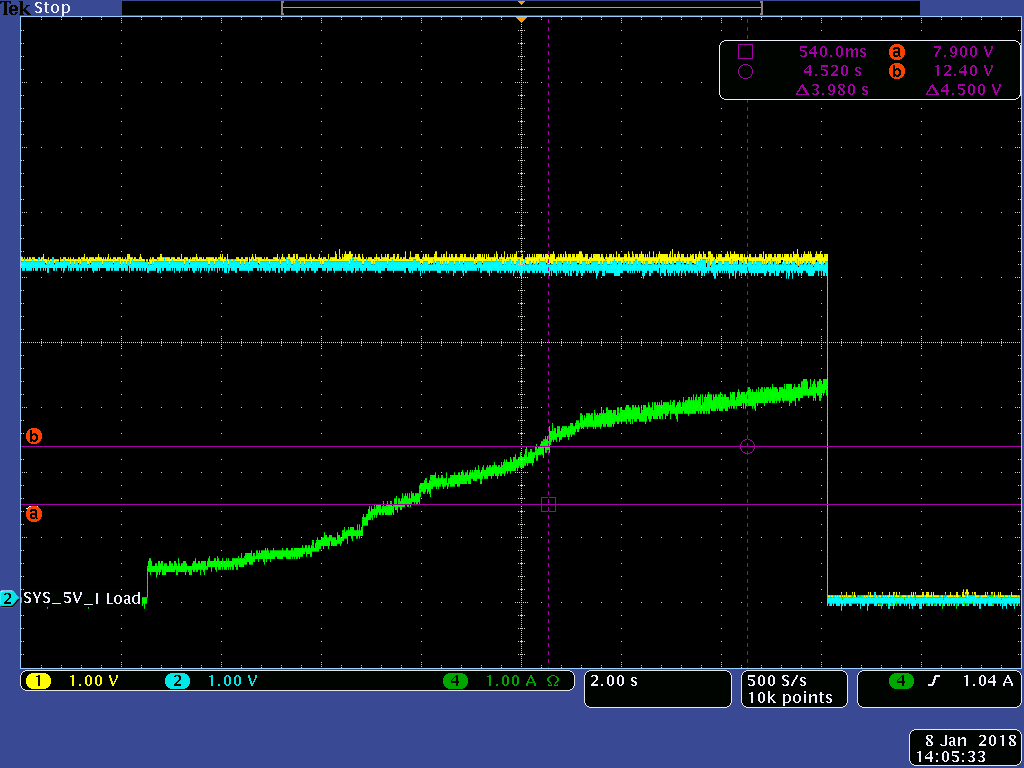Click the 1.04 A trigger level readout
The image size is (1024, 768).
point(988,681)
